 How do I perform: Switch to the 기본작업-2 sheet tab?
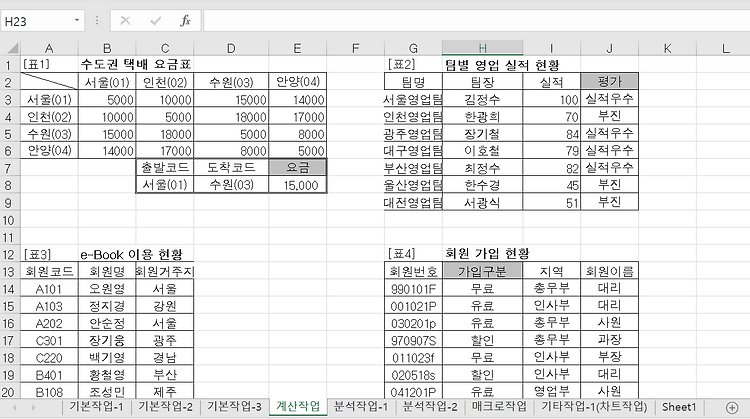(165, 407)
